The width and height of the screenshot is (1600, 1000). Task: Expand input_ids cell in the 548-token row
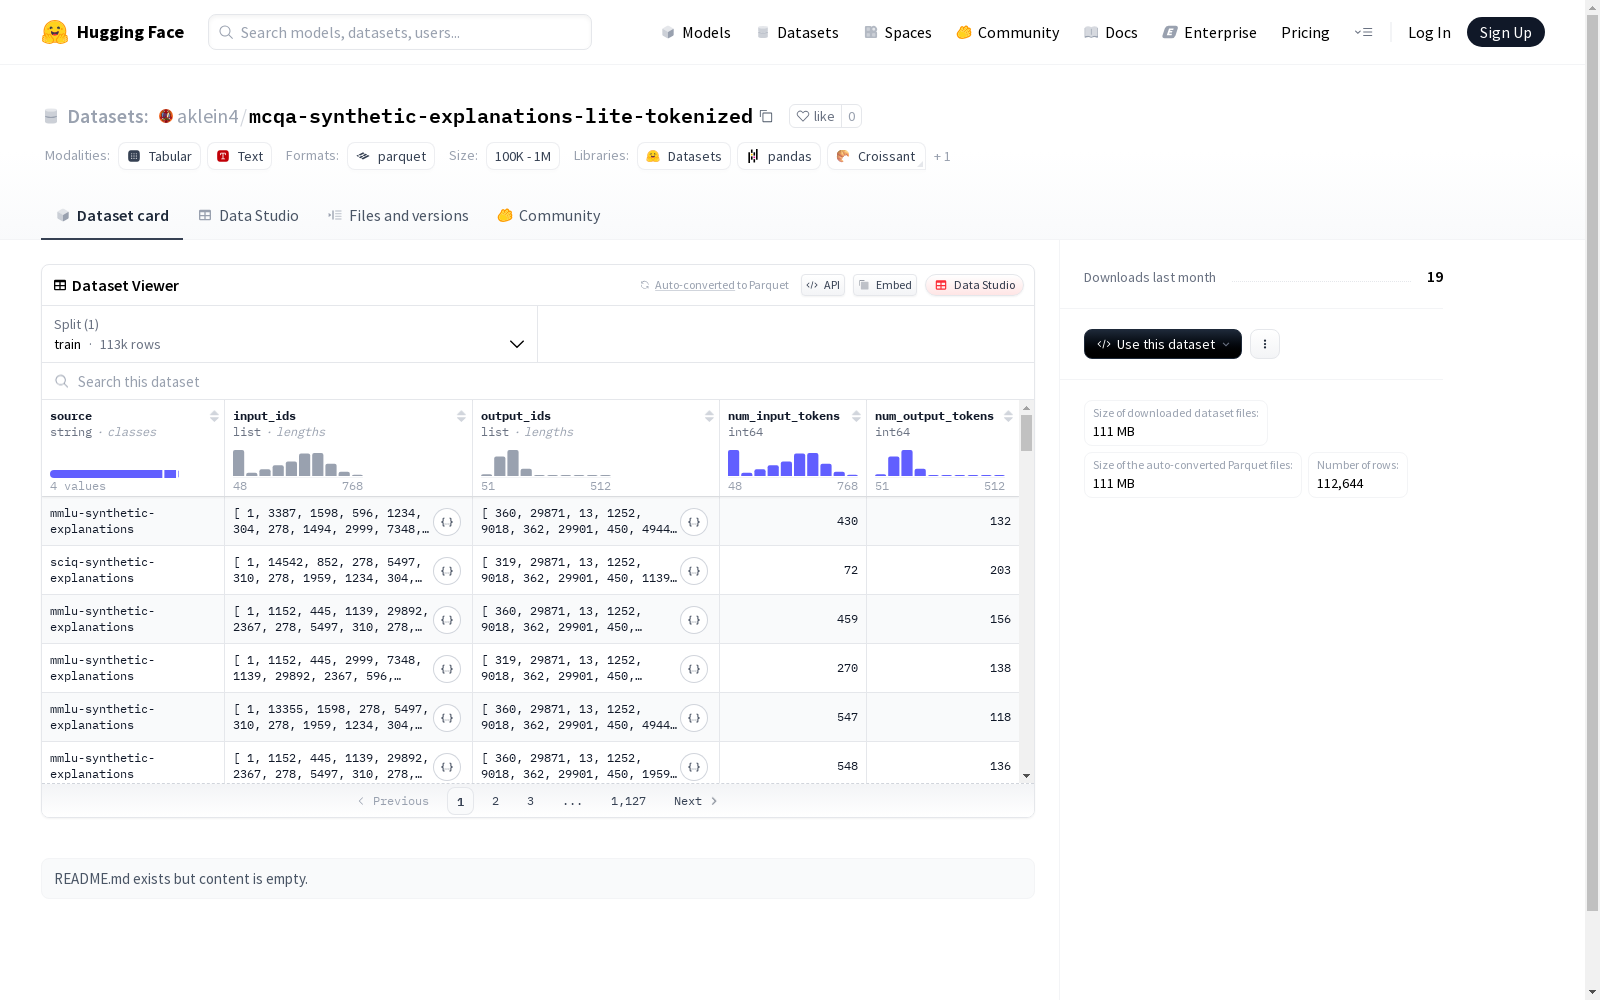pos(447,767)
